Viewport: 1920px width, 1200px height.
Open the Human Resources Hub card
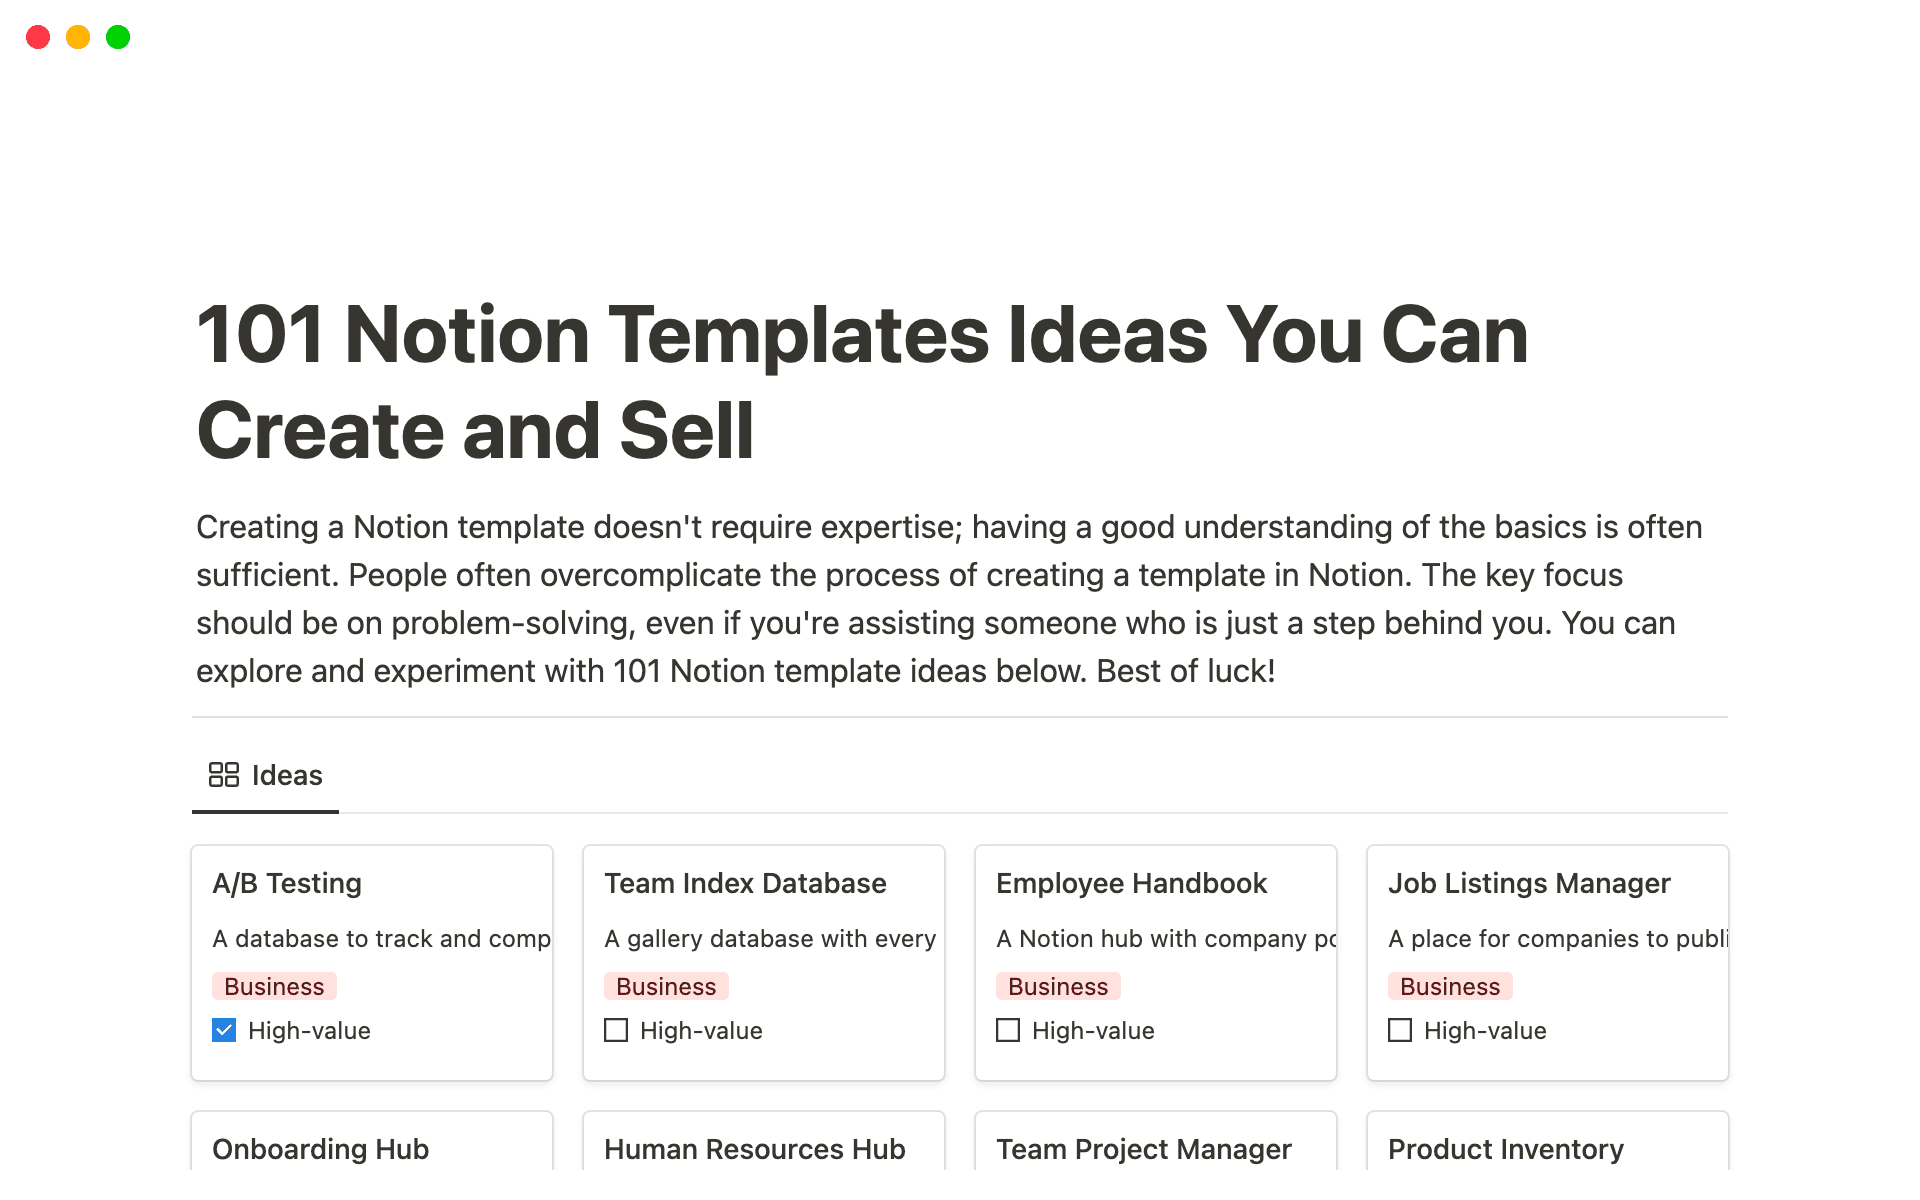coord(754,1149)
